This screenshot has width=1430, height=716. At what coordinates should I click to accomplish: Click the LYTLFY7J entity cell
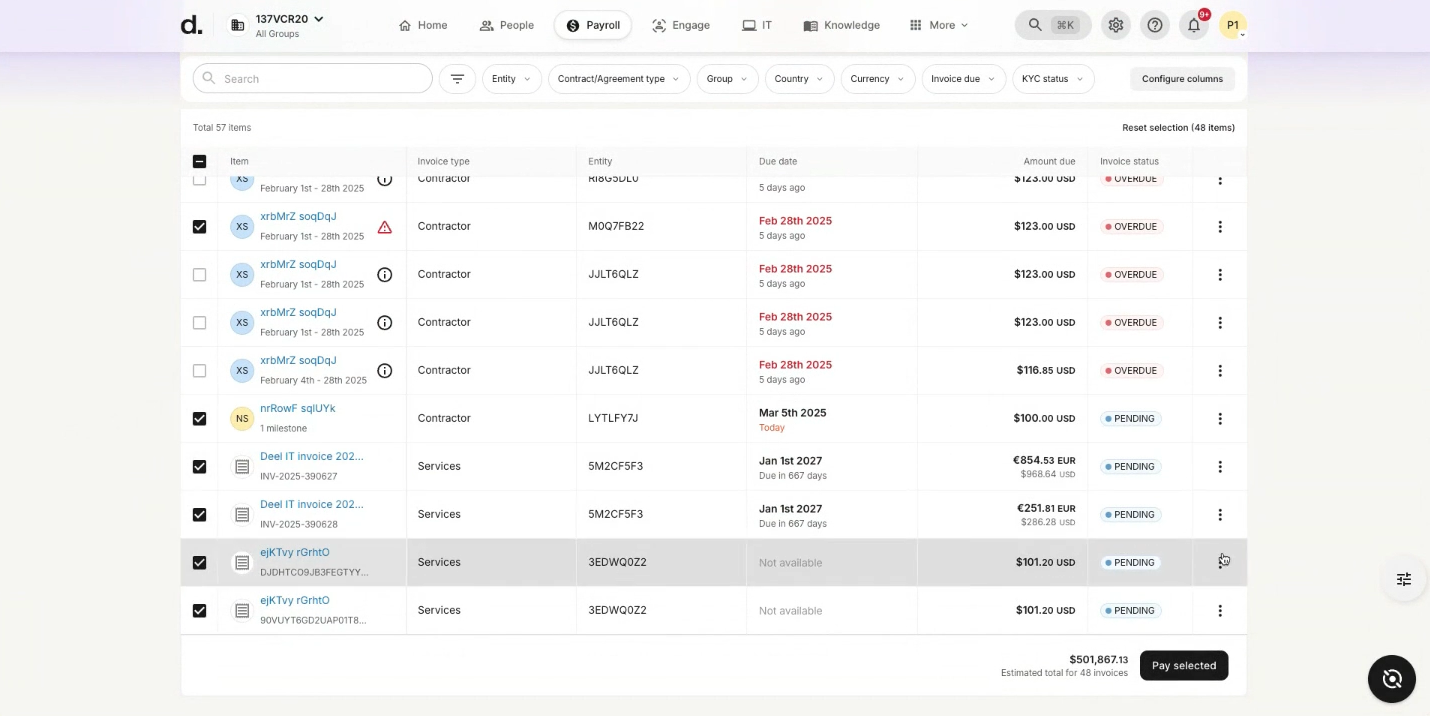pos(613,419)
